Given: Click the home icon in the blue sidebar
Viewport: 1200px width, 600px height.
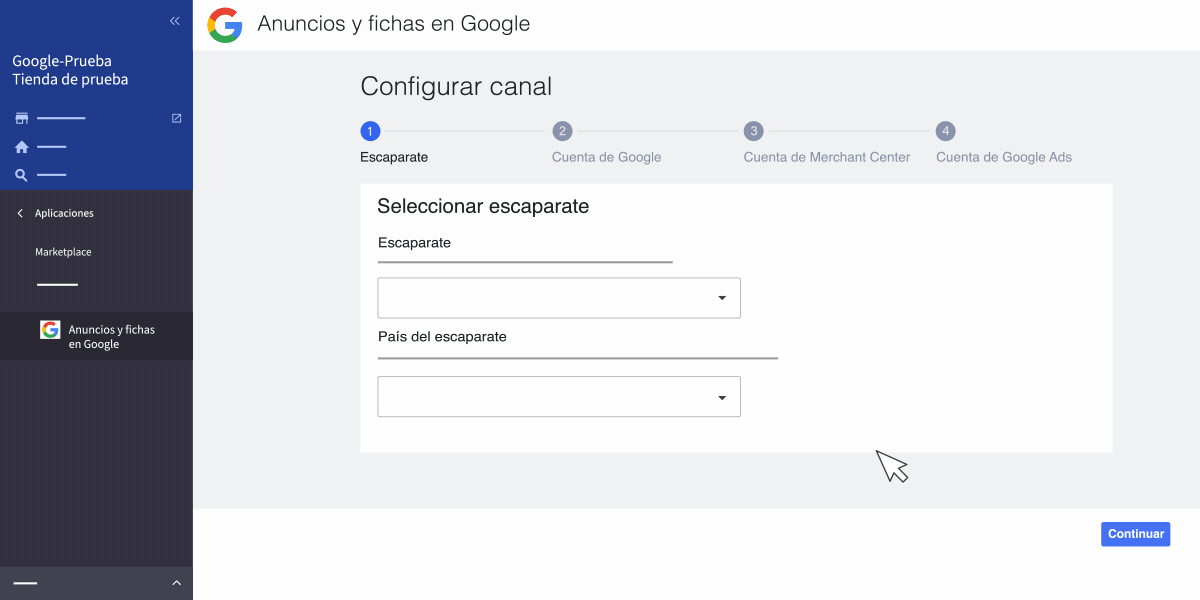Looking at the screenshot, I should pyautogui.click(x=21, y=146).
